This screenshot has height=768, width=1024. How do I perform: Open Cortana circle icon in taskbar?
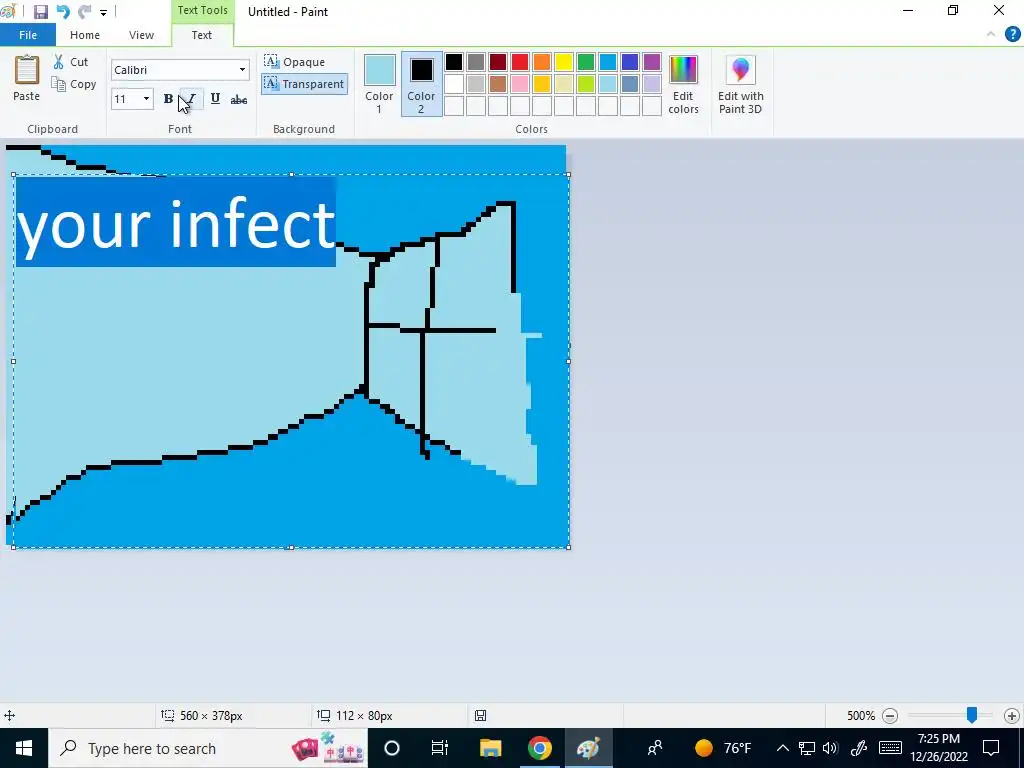click(392, 748)
